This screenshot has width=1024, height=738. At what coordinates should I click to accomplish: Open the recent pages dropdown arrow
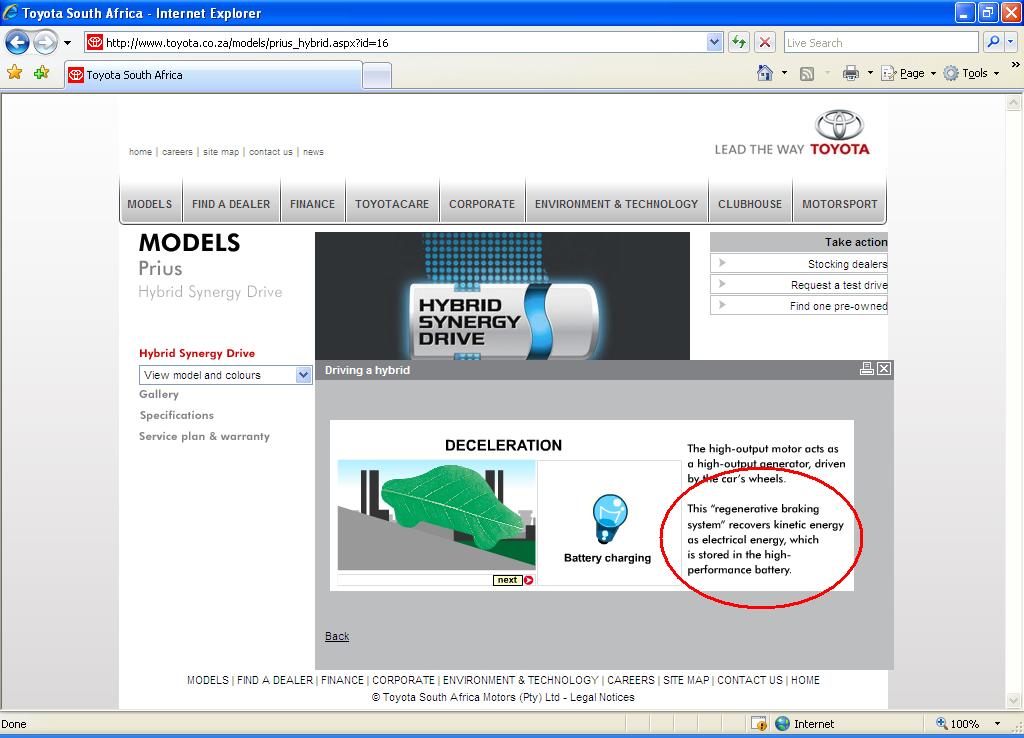[67, 43]
